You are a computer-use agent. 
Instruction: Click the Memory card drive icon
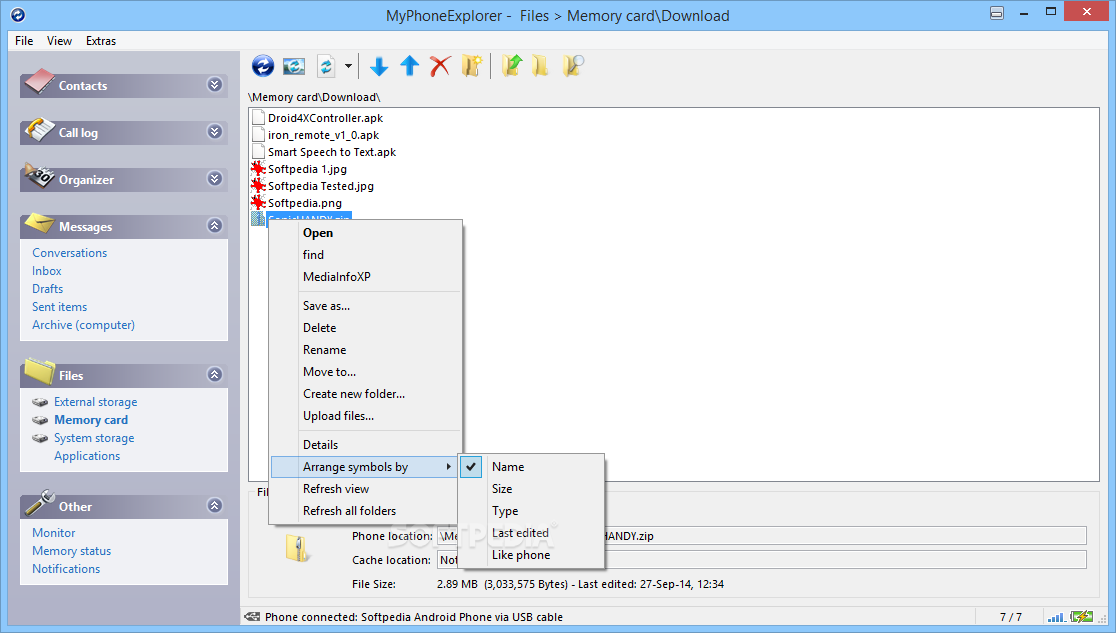coord(40,420)
